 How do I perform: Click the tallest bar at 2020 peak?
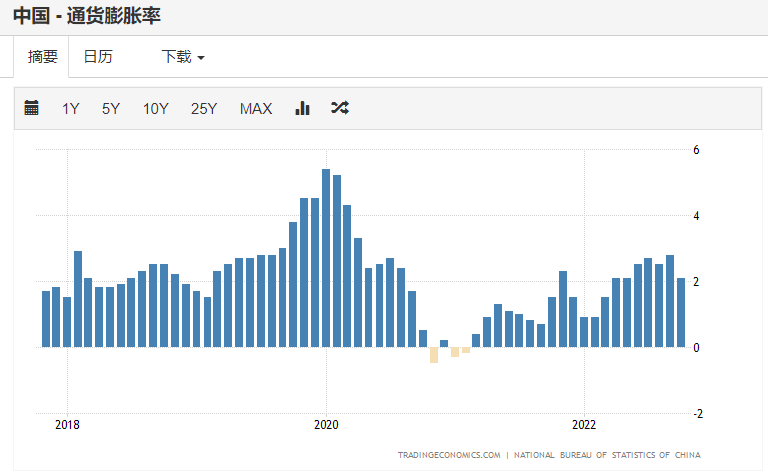tap(326, 258)
